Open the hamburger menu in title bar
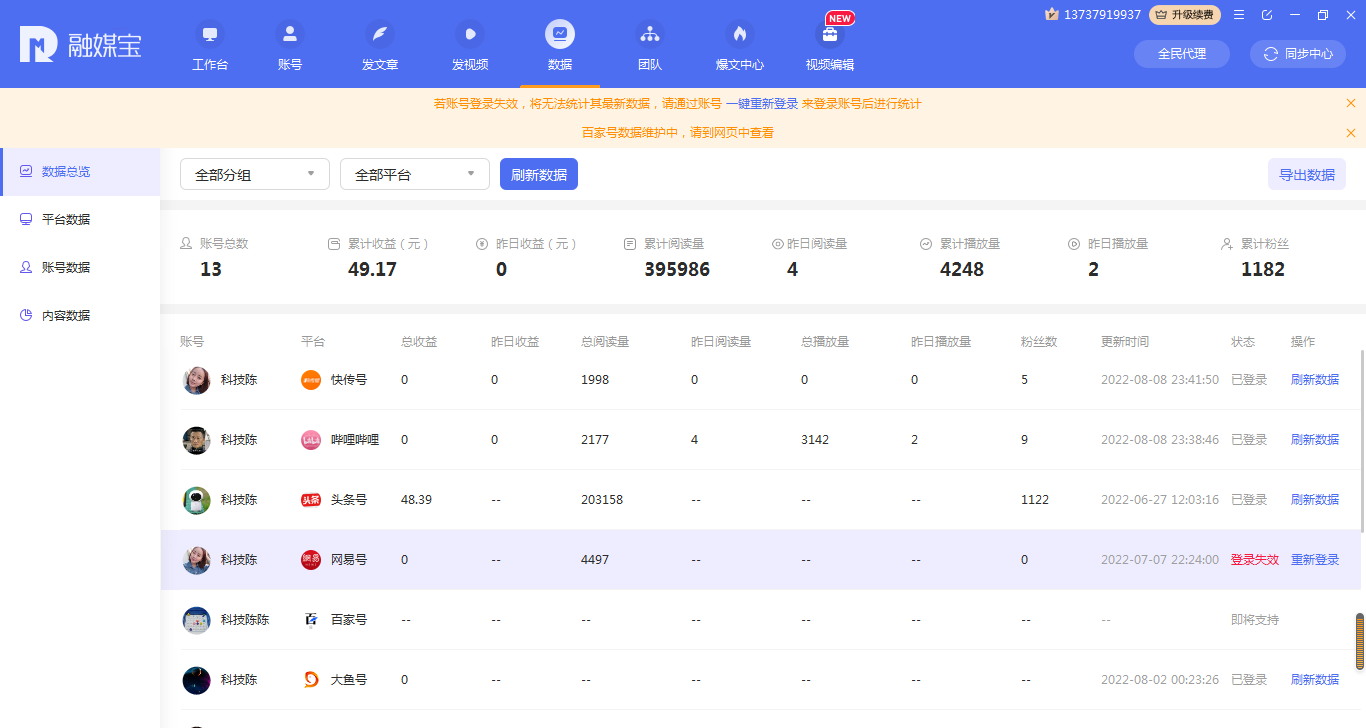Viewport: 1366px width, 728px height. coord(1239,15)
